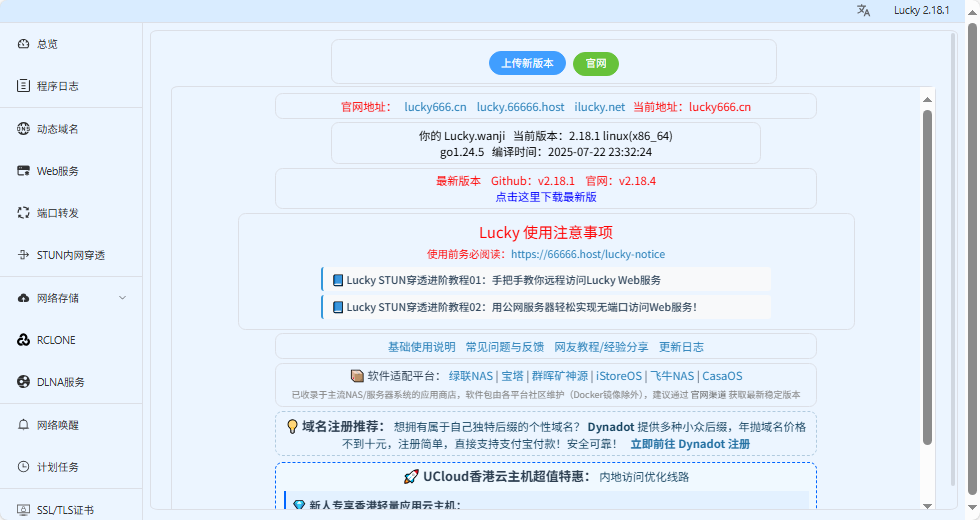
Task: Open 网友教程/经验分享 link
Action: [x=601, y=347]
